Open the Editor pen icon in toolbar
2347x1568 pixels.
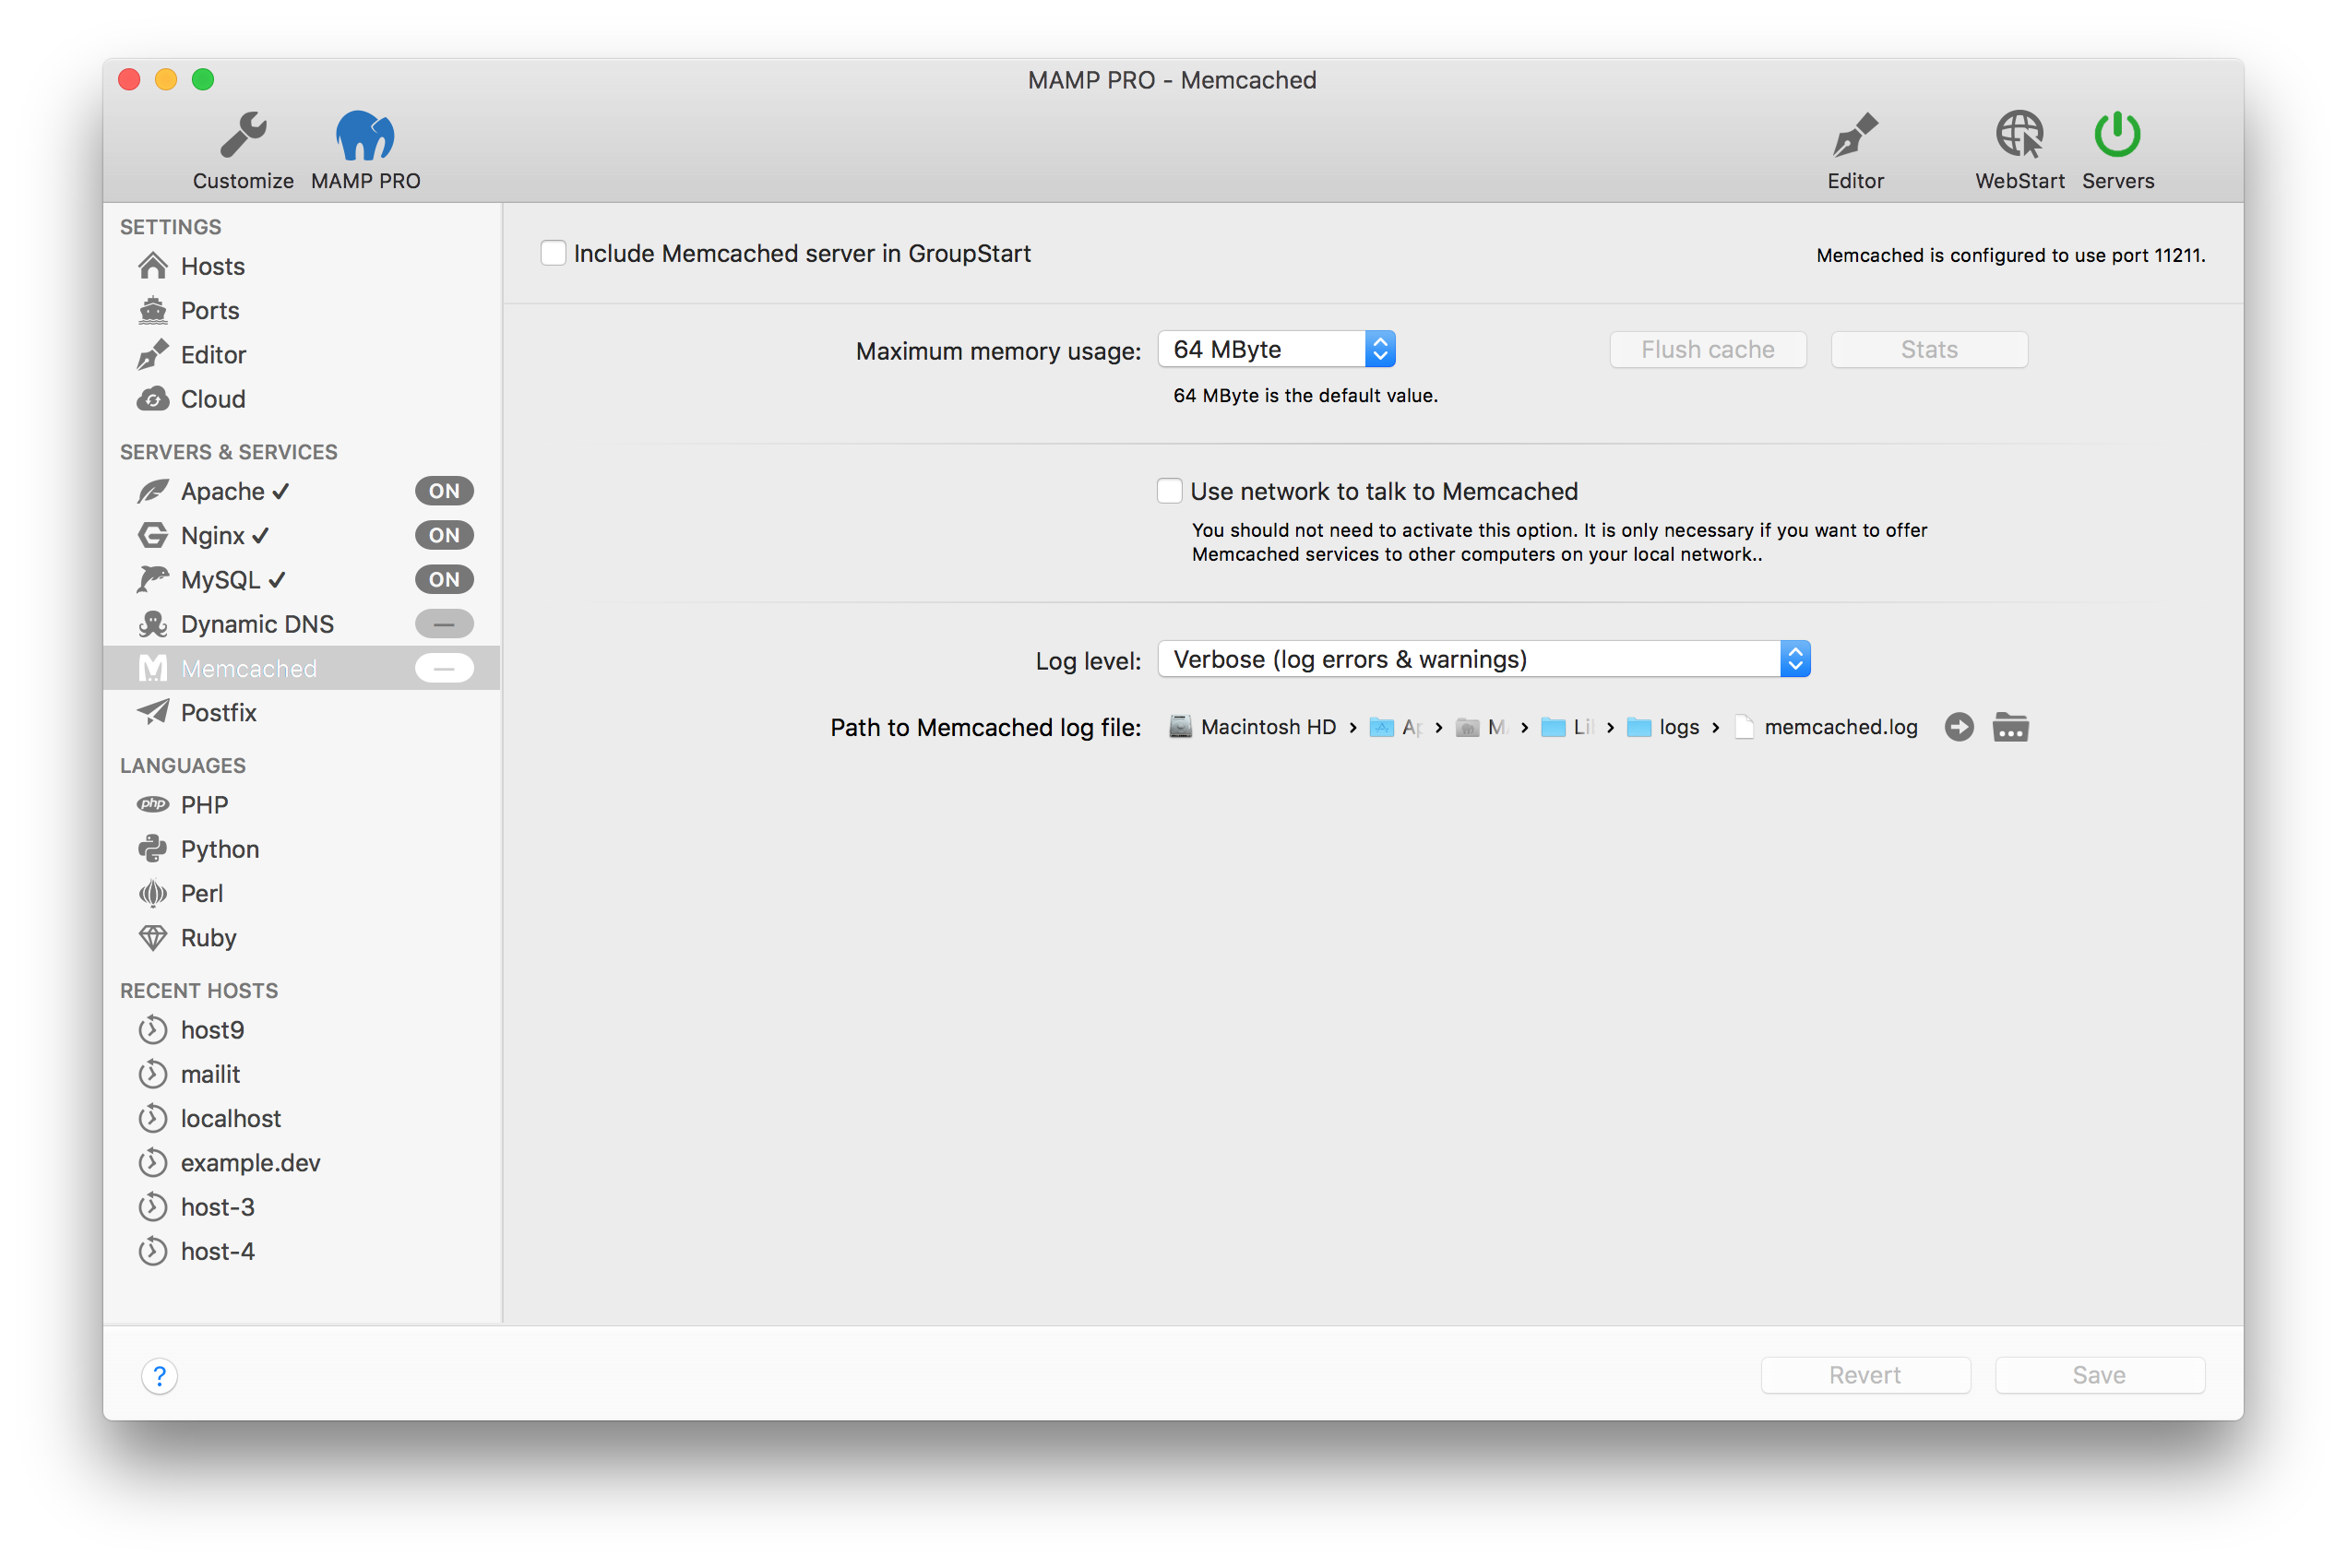click(x=1855, y=136)
